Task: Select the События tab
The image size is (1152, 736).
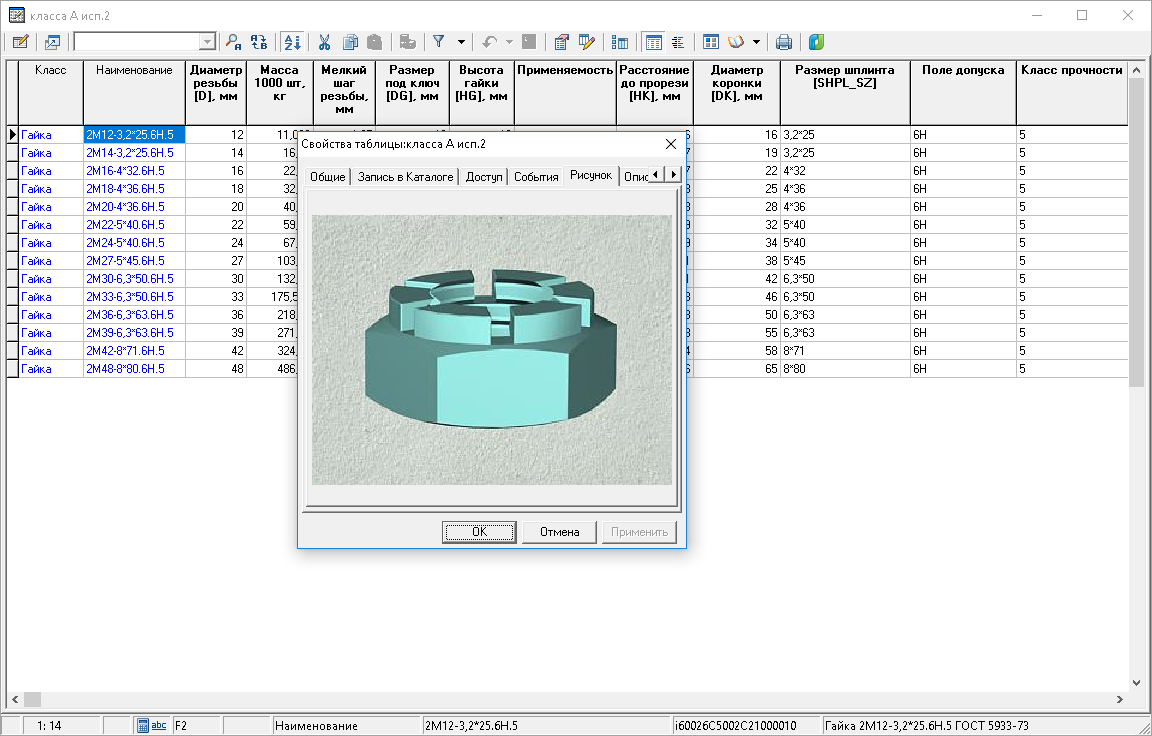Action: pyautogui.click(x=536, y=177)
